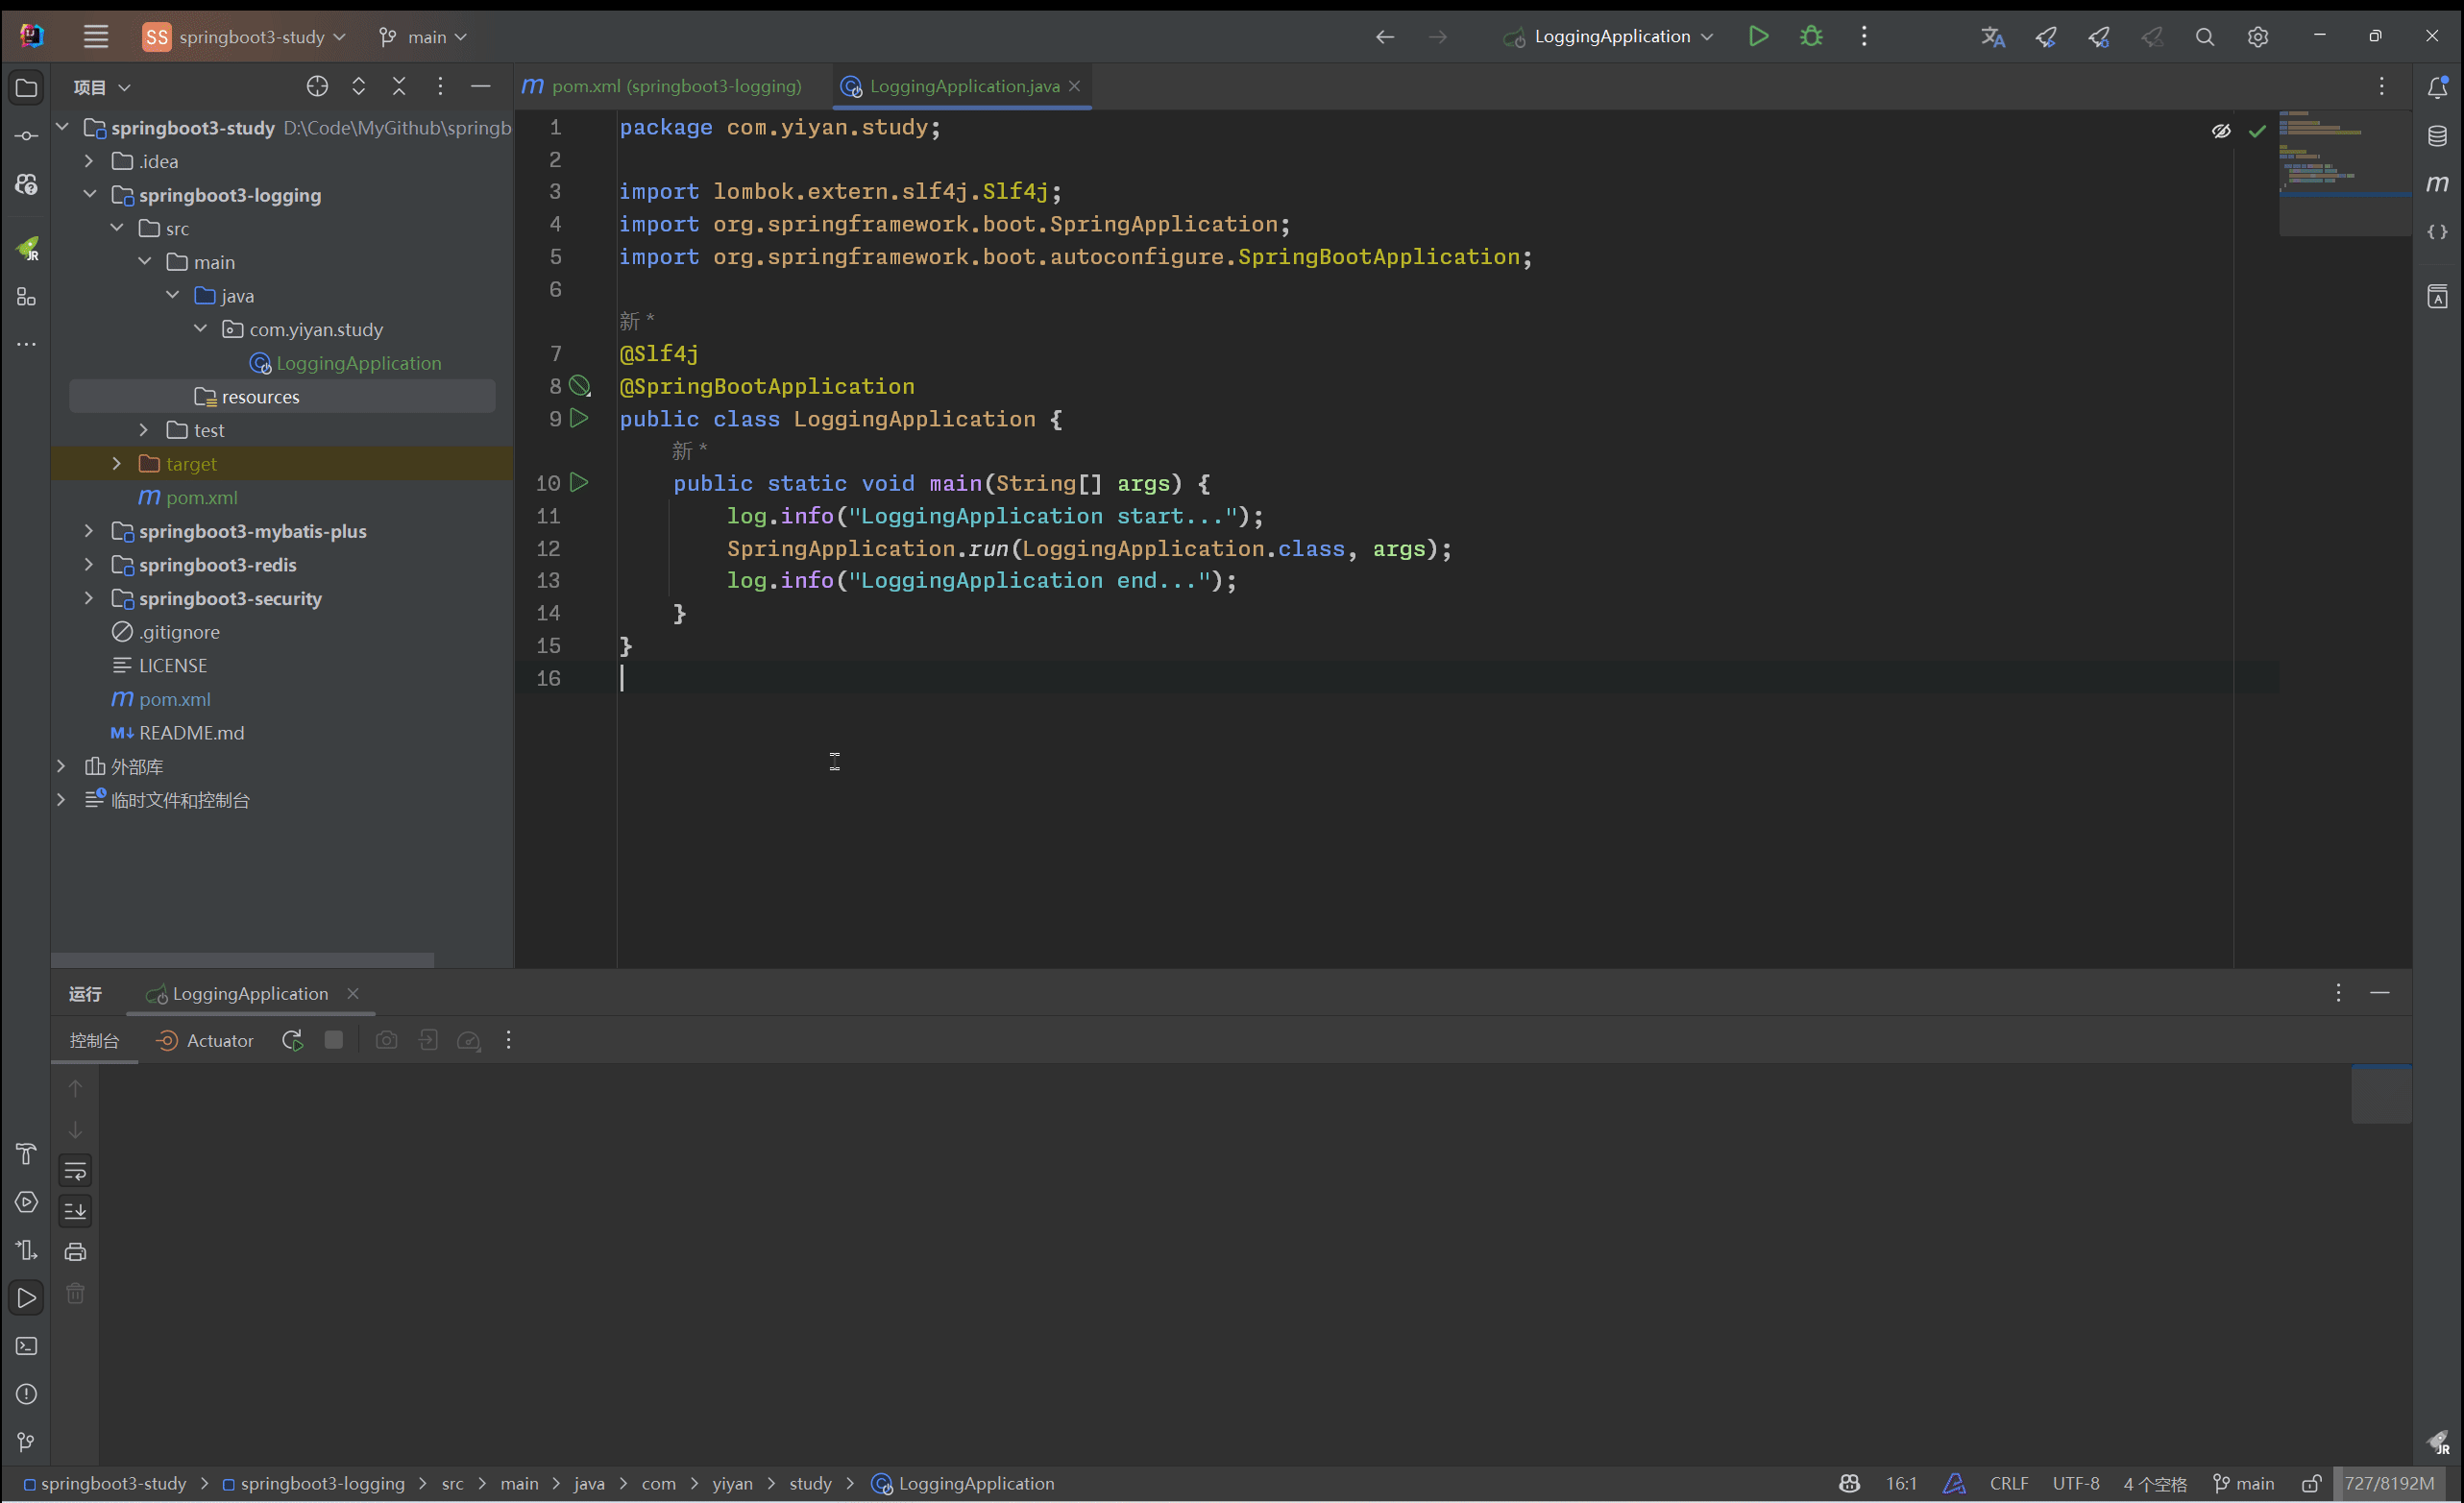Open Search Everywhere with the magnifier icon

(x=2205, y=36)
